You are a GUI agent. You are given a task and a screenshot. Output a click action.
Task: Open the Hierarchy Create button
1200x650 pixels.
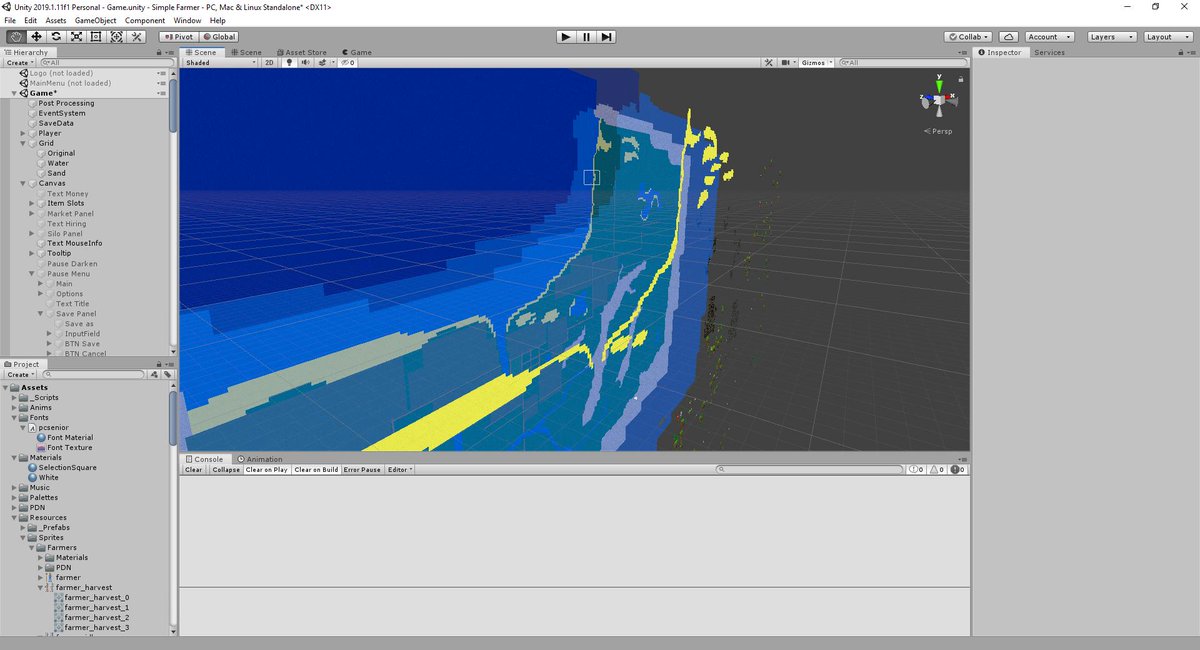19,62
